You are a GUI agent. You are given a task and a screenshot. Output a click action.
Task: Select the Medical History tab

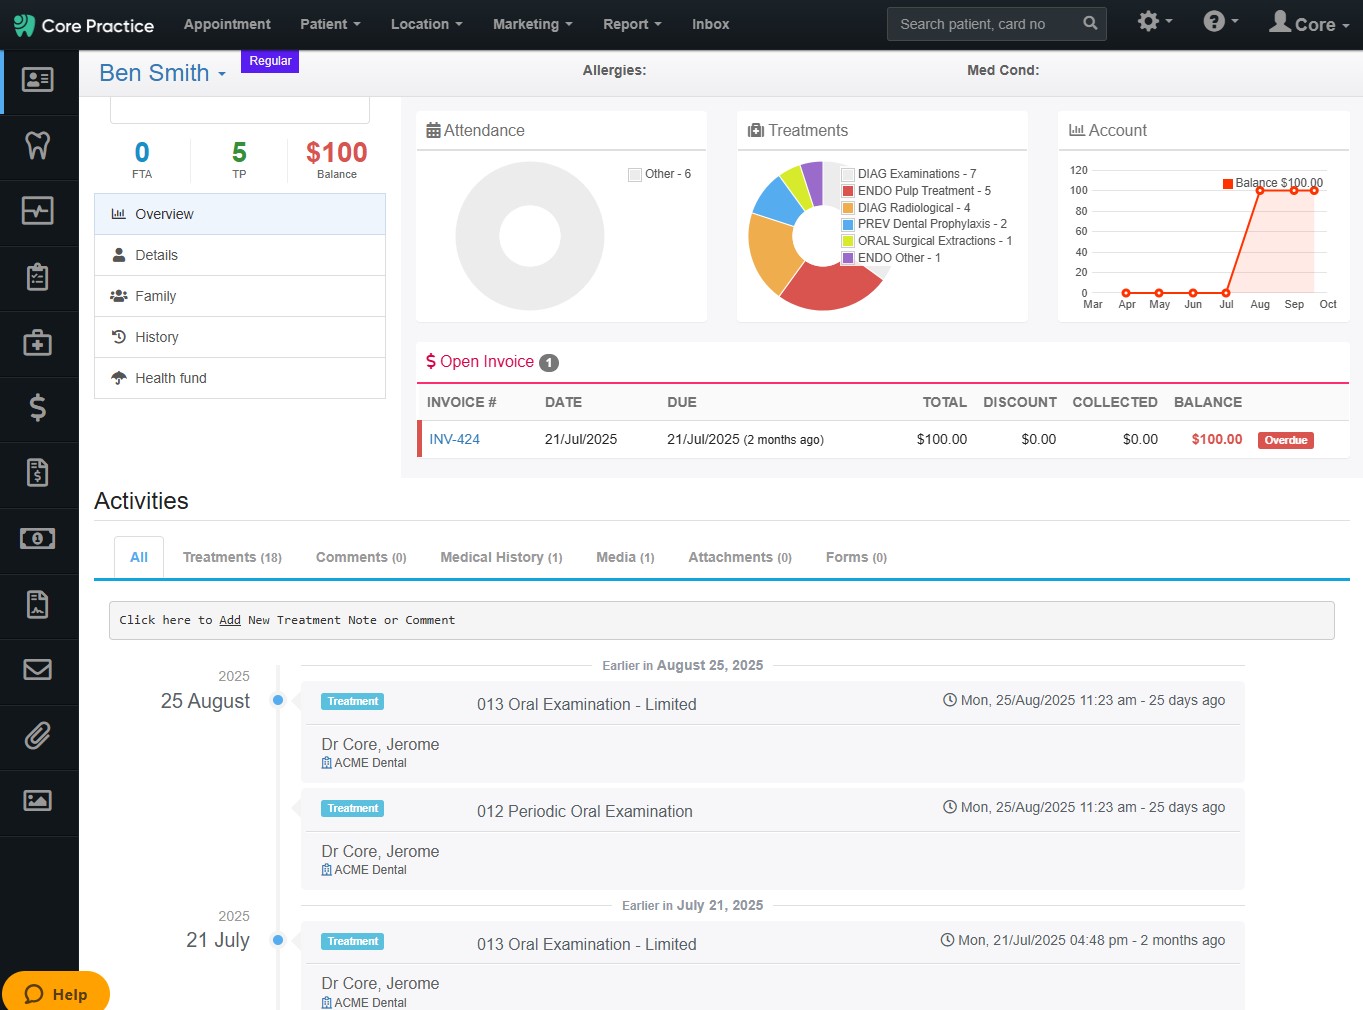click(501, 557)
